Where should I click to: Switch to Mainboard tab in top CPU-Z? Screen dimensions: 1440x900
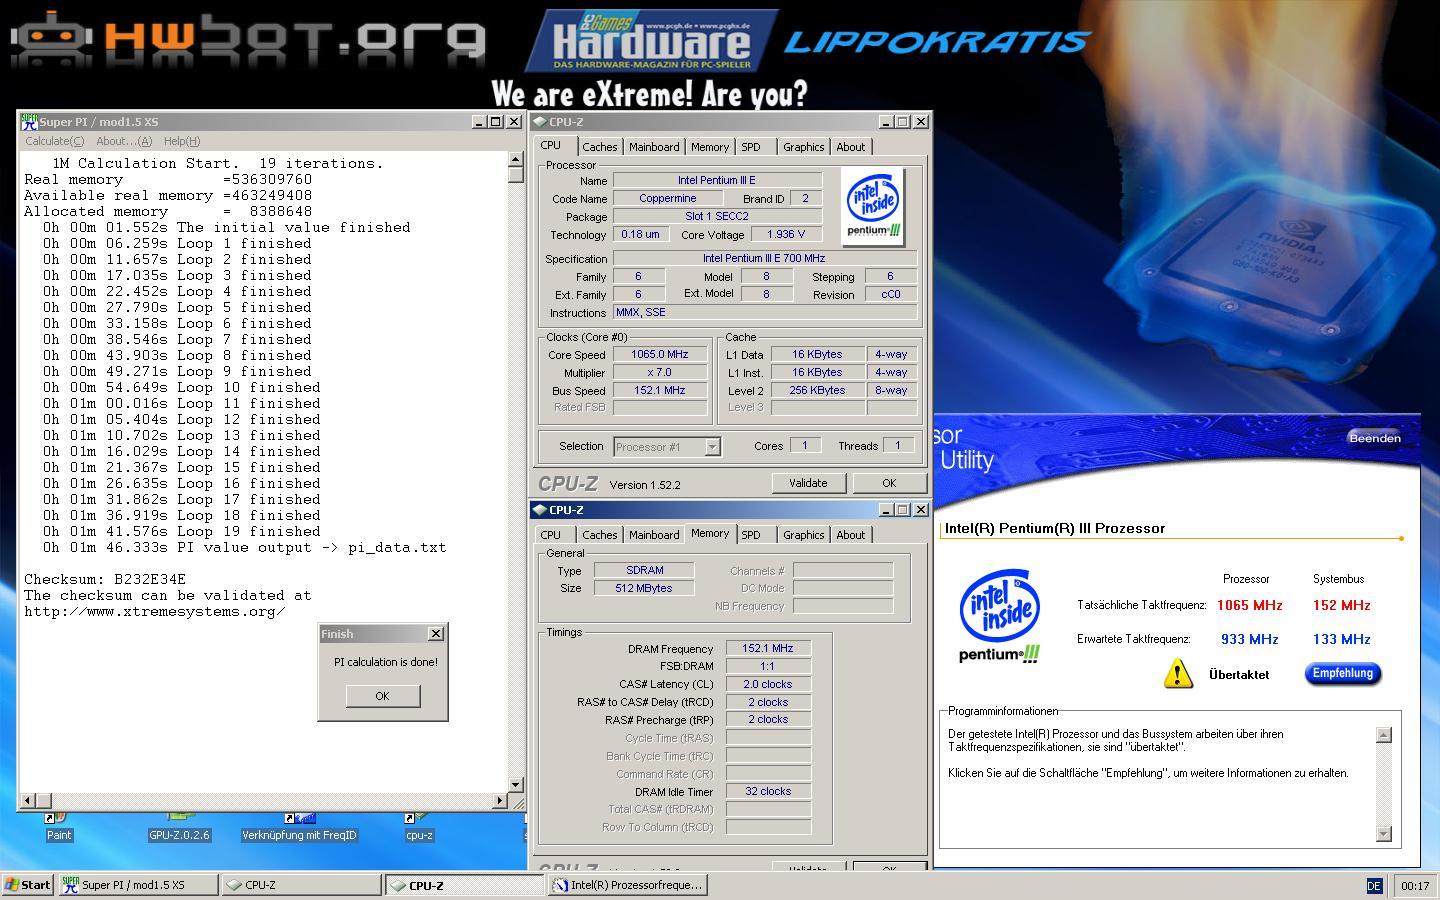pos(654,147)
